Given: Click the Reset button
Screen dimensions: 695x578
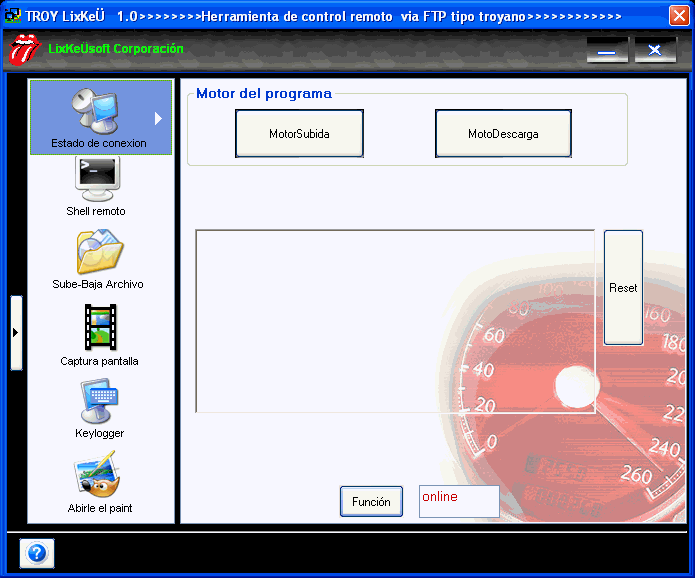Looking at the screenshot, I should point(623,288).
